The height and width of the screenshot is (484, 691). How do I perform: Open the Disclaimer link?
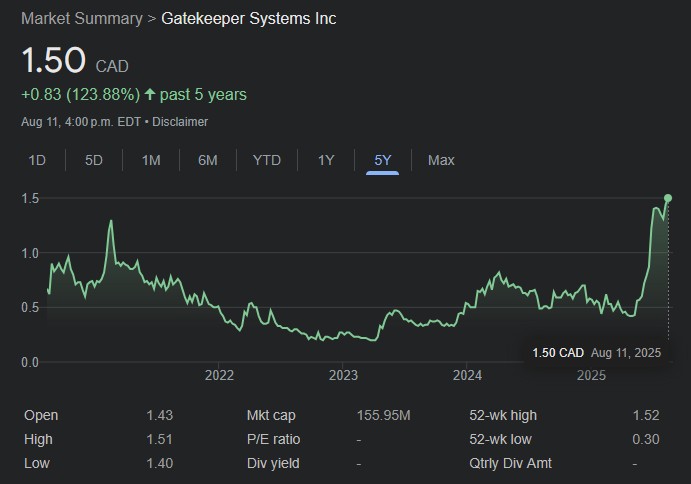[x=180, y=122]
